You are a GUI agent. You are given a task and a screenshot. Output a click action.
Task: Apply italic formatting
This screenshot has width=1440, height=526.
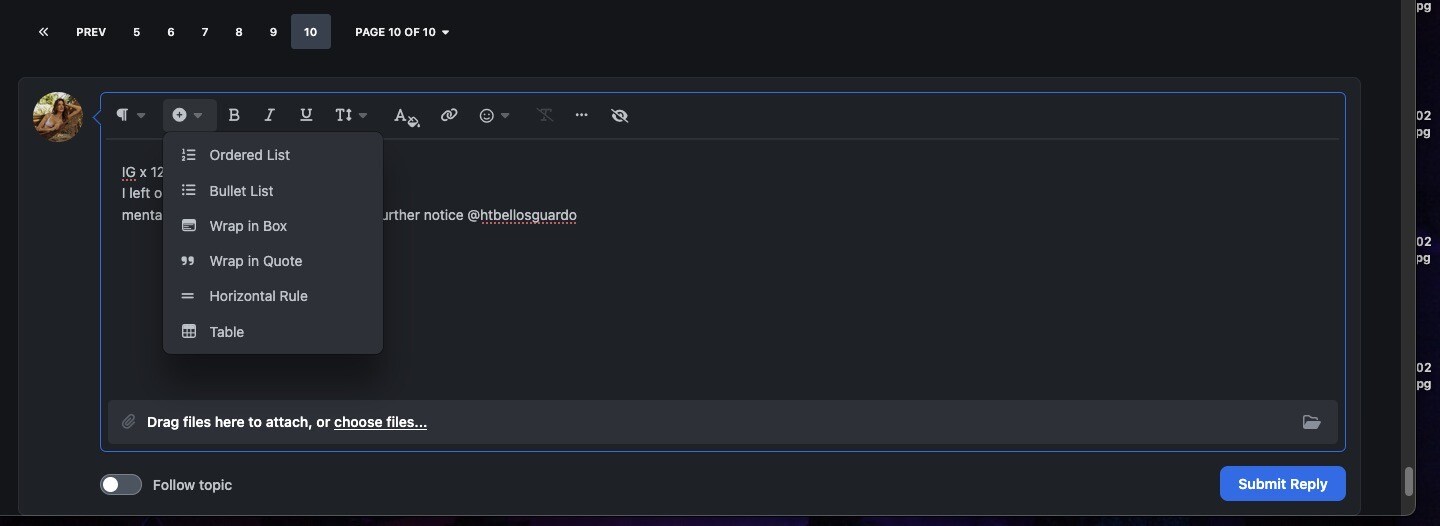coord(269,115)
